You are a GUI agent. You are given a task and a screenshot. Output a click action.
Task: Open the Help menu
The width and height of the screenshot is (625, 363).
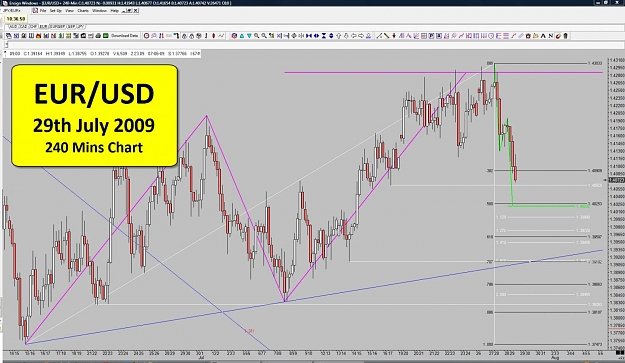click(x=114, y=11)
